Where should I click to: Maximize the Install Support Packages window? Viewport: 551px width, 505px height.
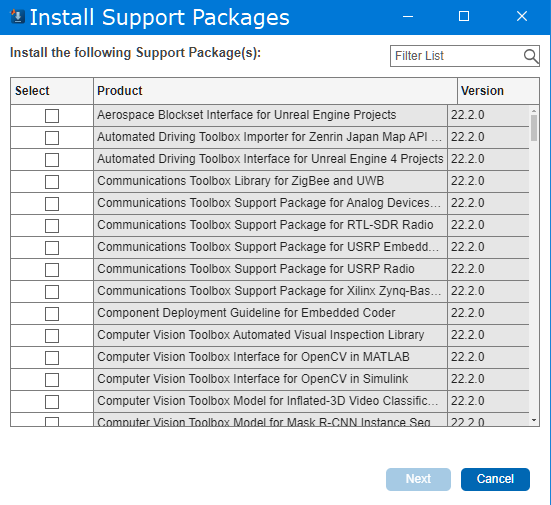click(x=464, y=16)
